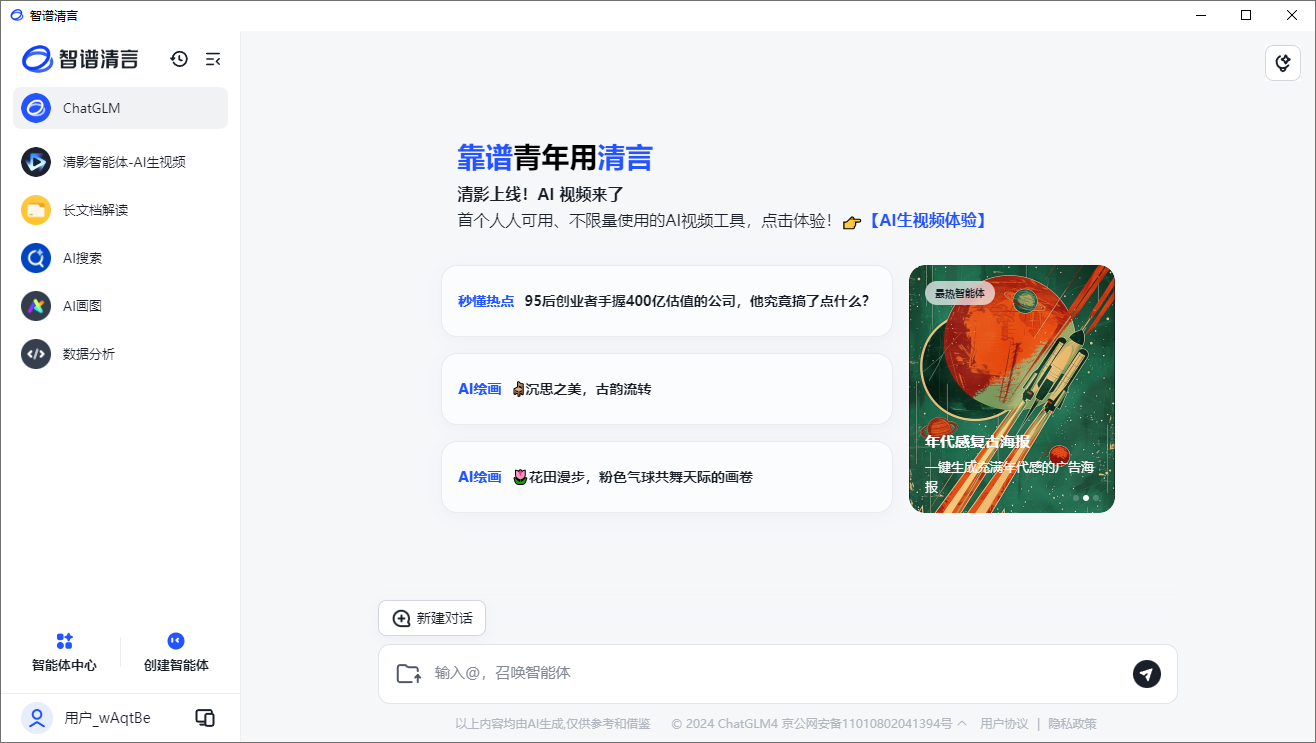Image resolution: width=1316 pixels, height=743 pixels.
Task: Open the 数据分析 data analysis tool
Action: 120,353
